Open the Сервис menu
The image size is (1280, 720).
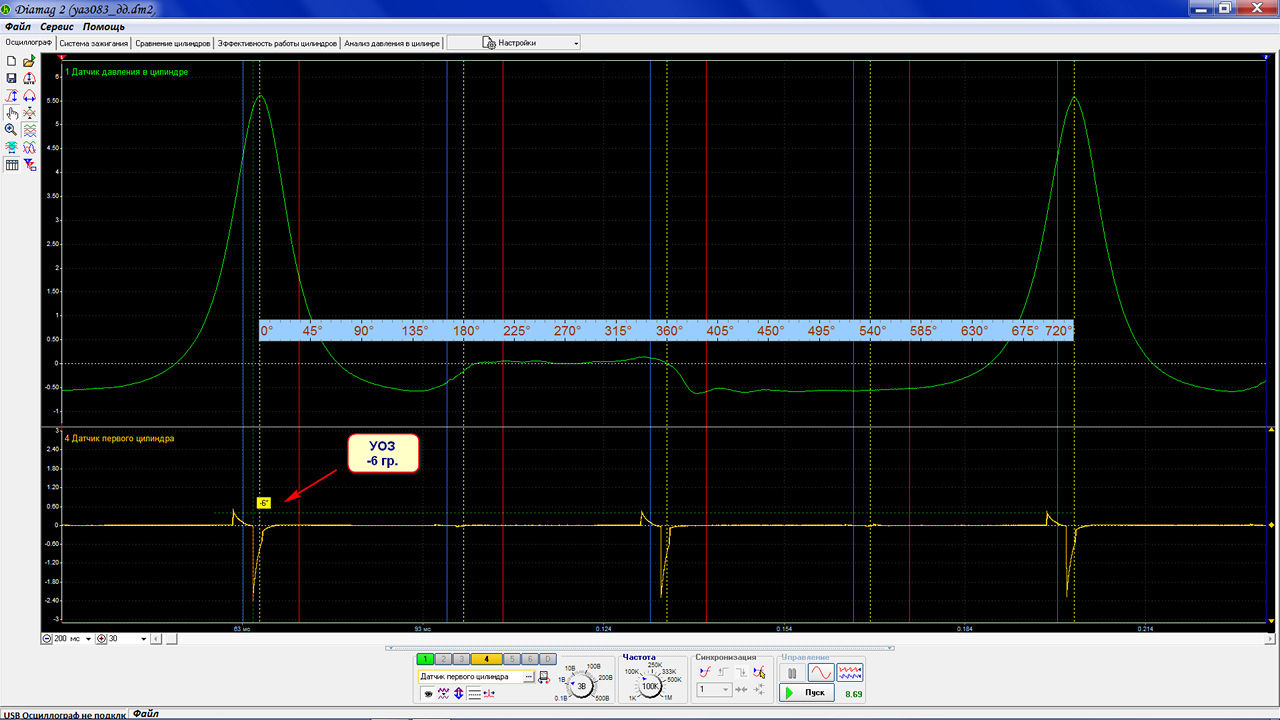coord(57,26)
